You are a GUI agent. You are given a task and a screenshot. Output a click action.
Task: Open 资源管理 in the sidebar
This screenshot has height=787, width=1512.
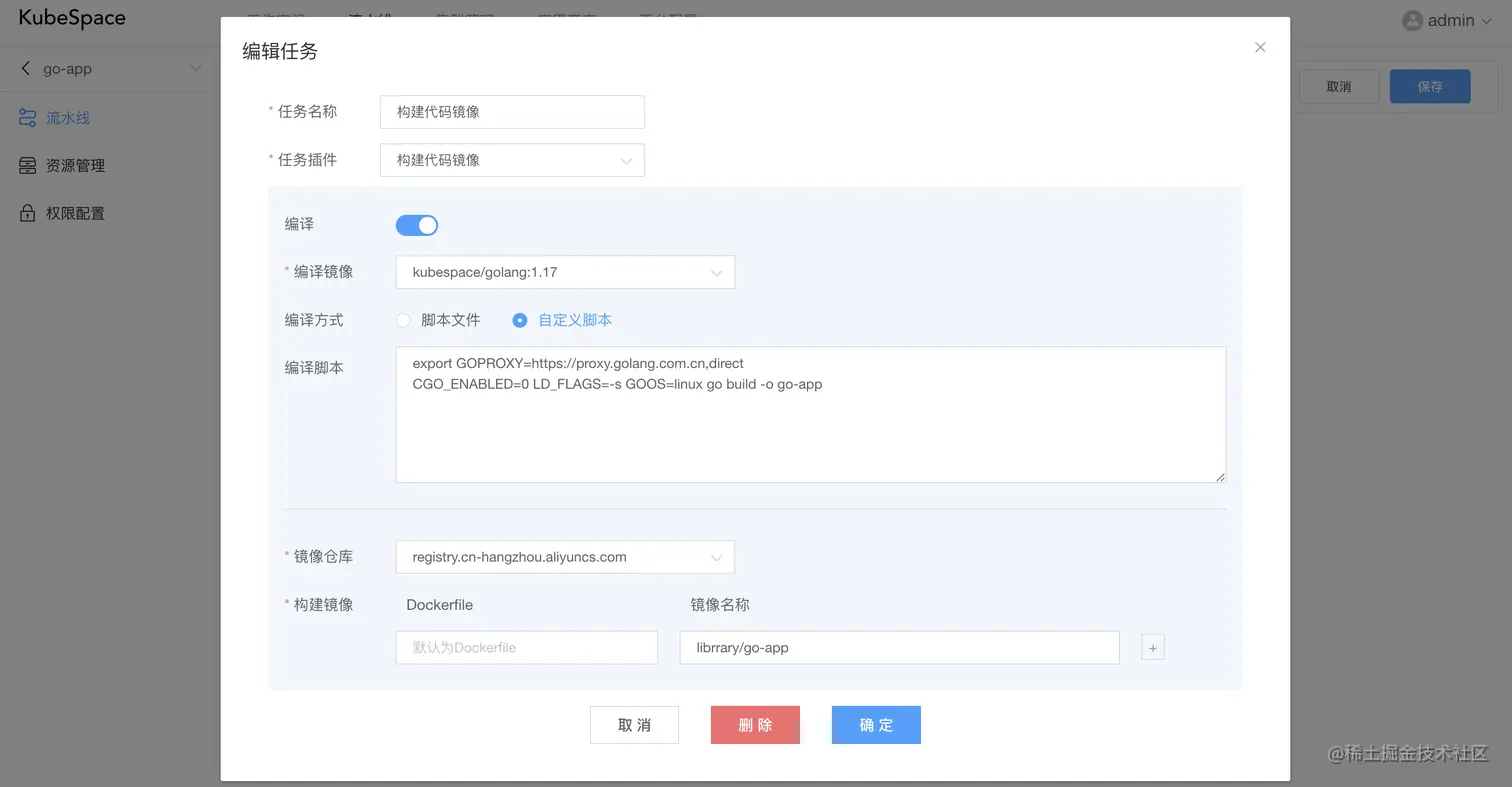click(75, 166)
